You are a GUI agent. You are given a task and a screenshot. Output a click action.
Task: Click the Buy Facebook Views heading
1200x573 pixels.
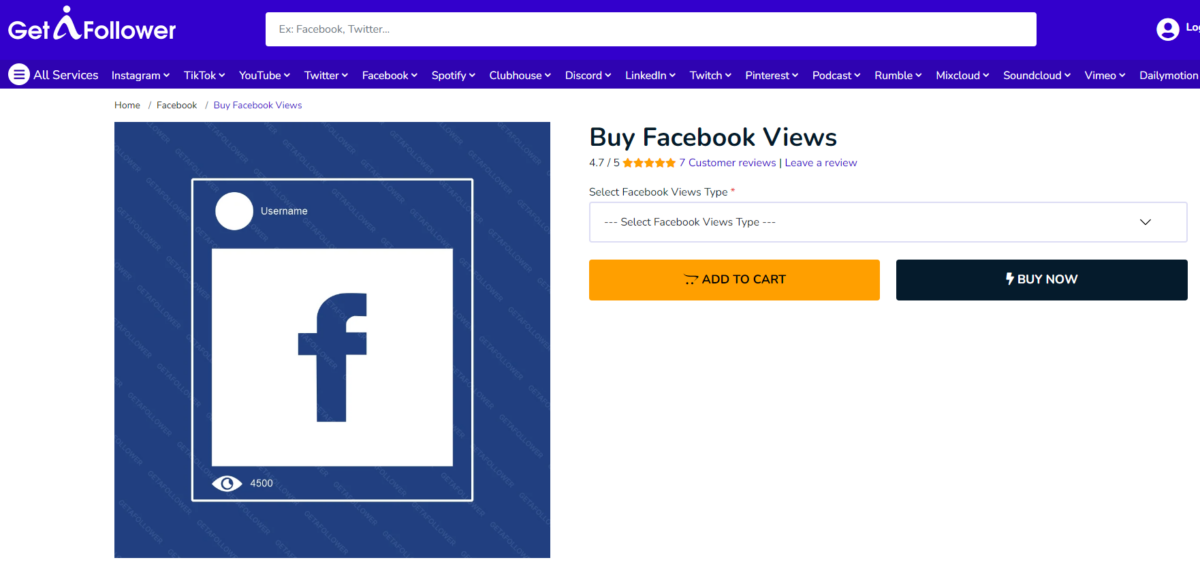click(x=713, y=137)
